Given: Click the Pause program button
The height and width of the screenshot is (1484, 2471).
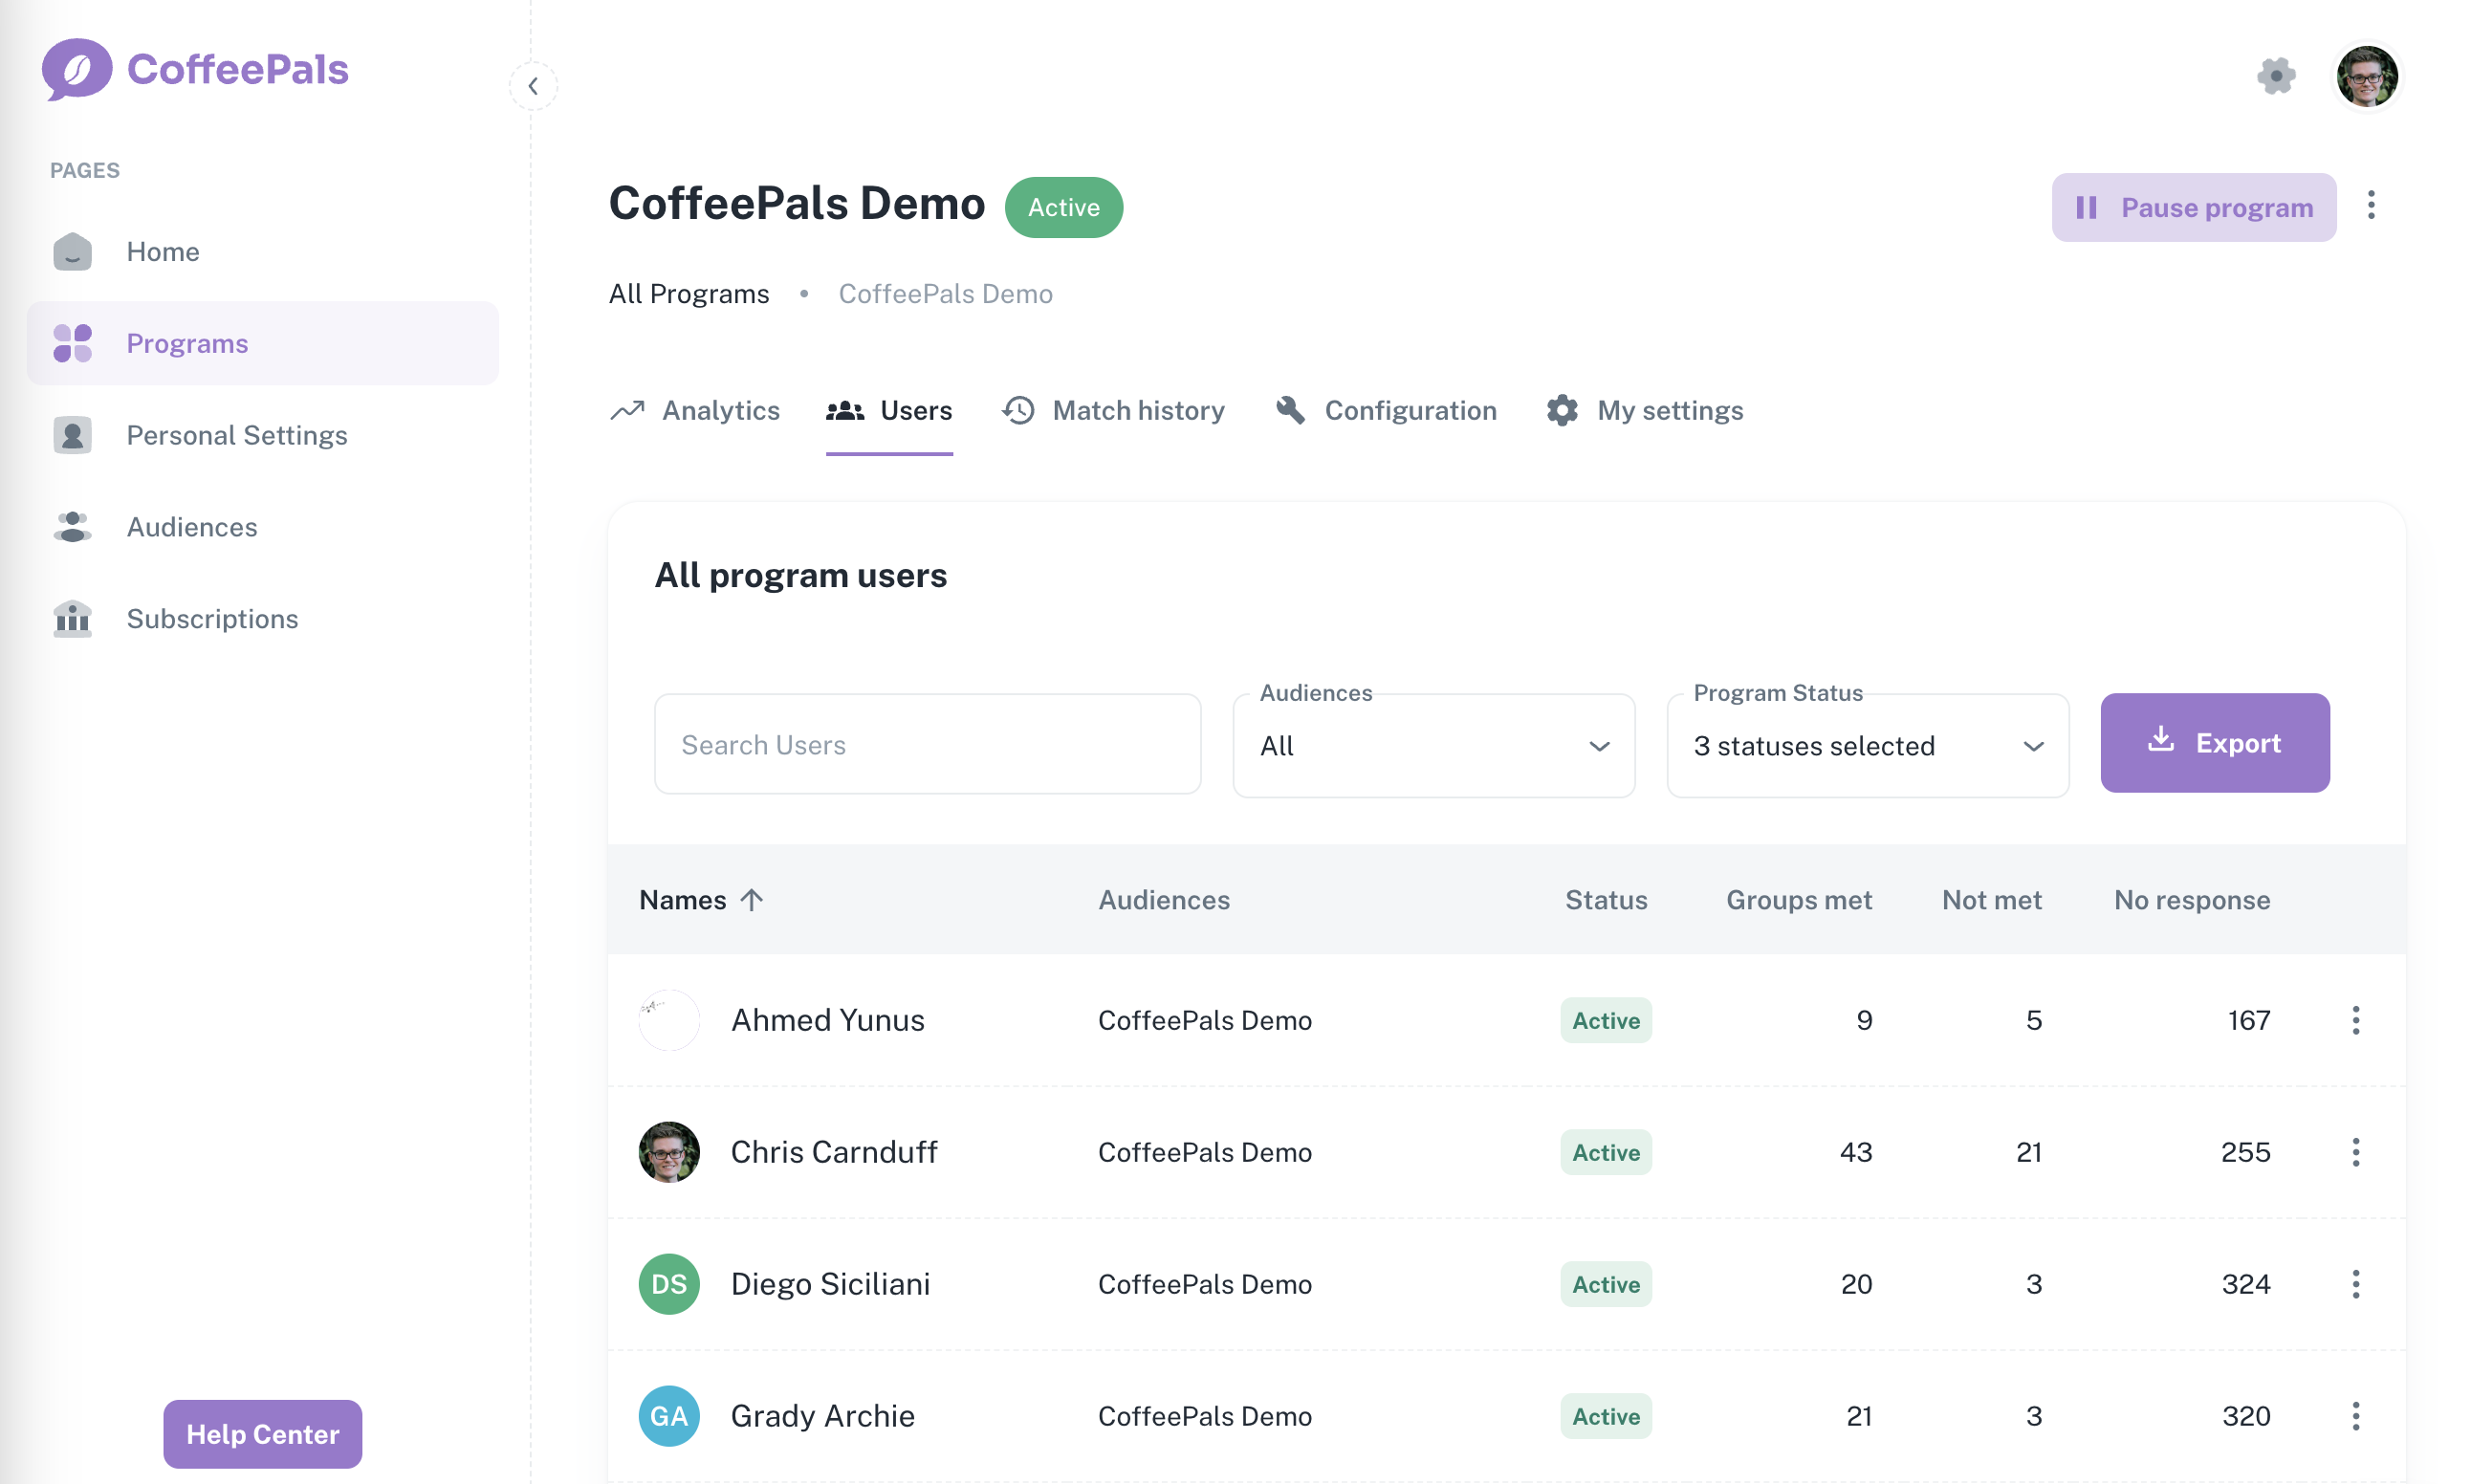Looking at the screenshot, I should (2193, 207).
